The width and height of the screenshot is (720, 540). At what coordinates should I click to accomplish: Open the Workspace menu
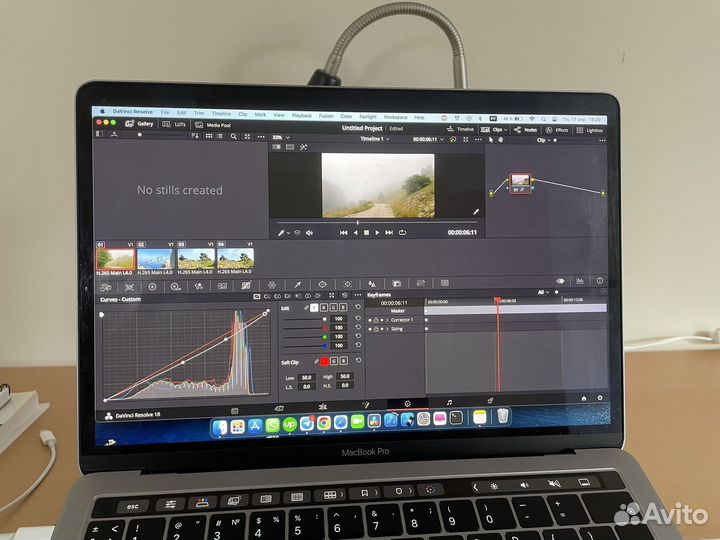pyautogui.click(x=395, y=117)
